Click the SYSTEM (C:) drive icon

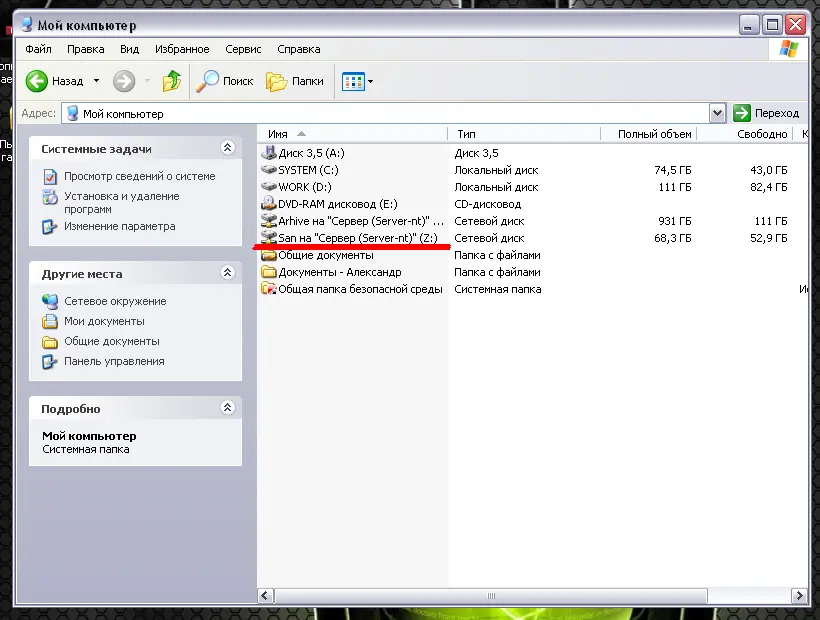point(269,170)
